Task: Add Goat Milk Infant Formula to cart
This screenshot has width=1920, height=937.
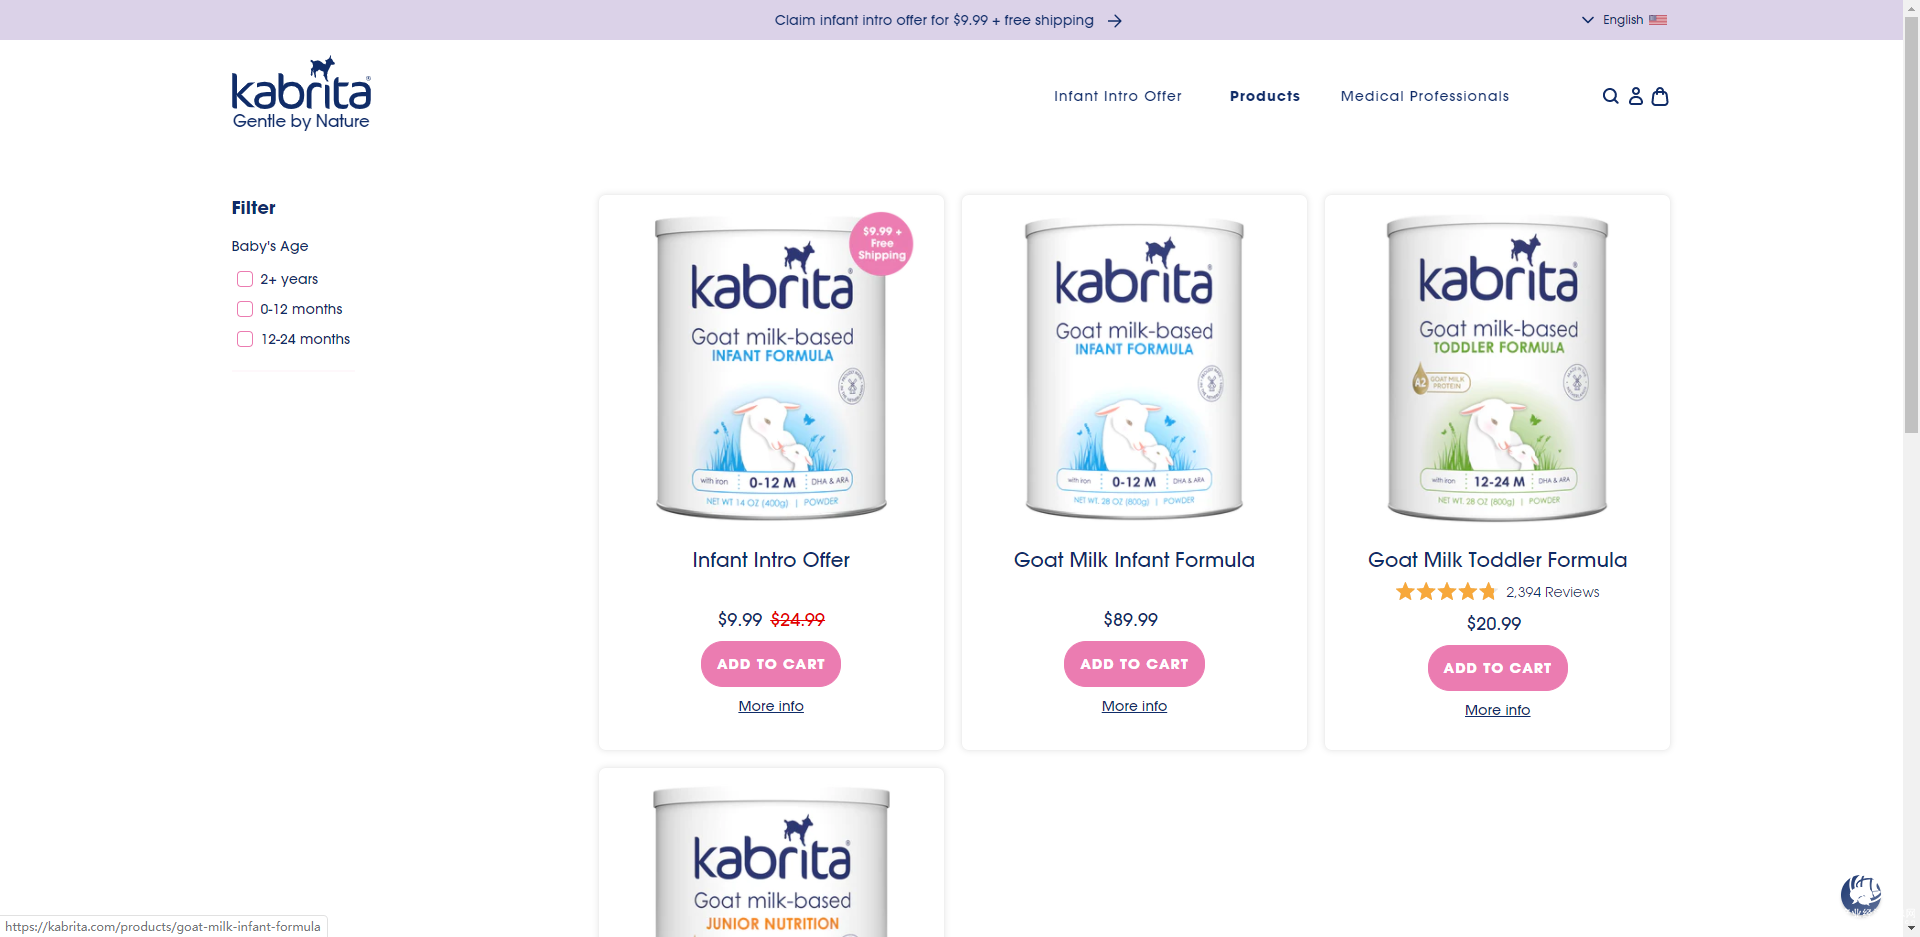Action: point(1134,664)
